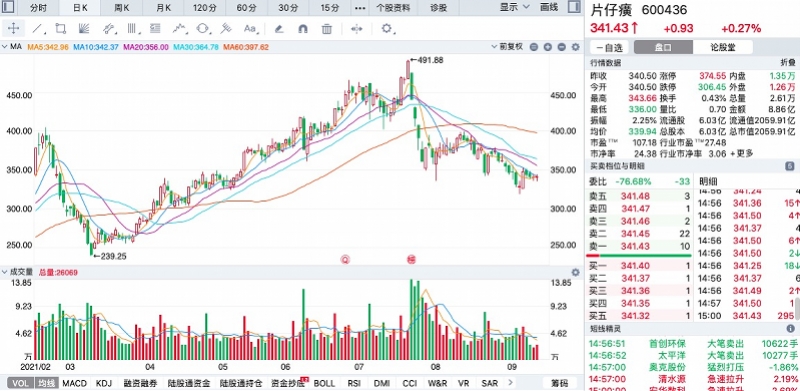Open the more periods ellipsis menu

(360, 8)
